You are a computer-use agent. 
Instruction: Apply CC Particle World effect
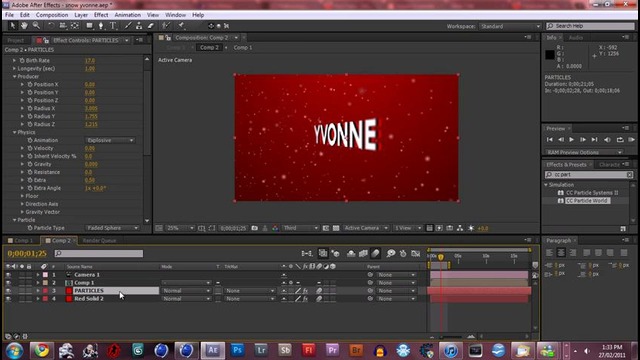point(587,201)
